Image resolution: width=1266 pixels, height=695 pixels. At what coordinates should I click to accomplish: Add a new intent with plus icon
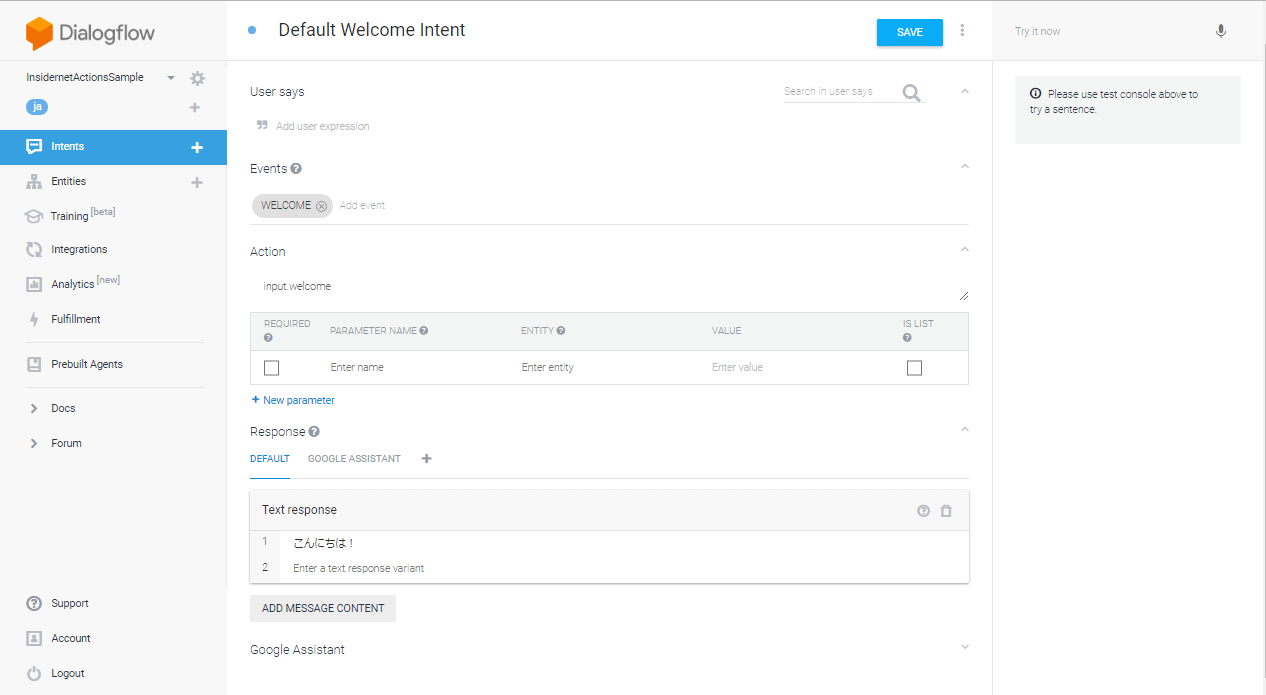[x=197, y=147]
